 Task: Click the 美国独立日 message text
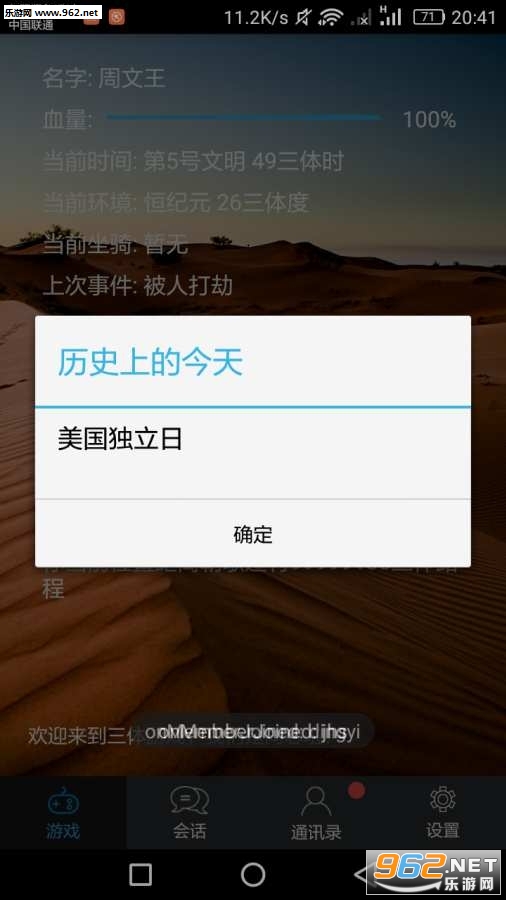(x=120, y=439)
